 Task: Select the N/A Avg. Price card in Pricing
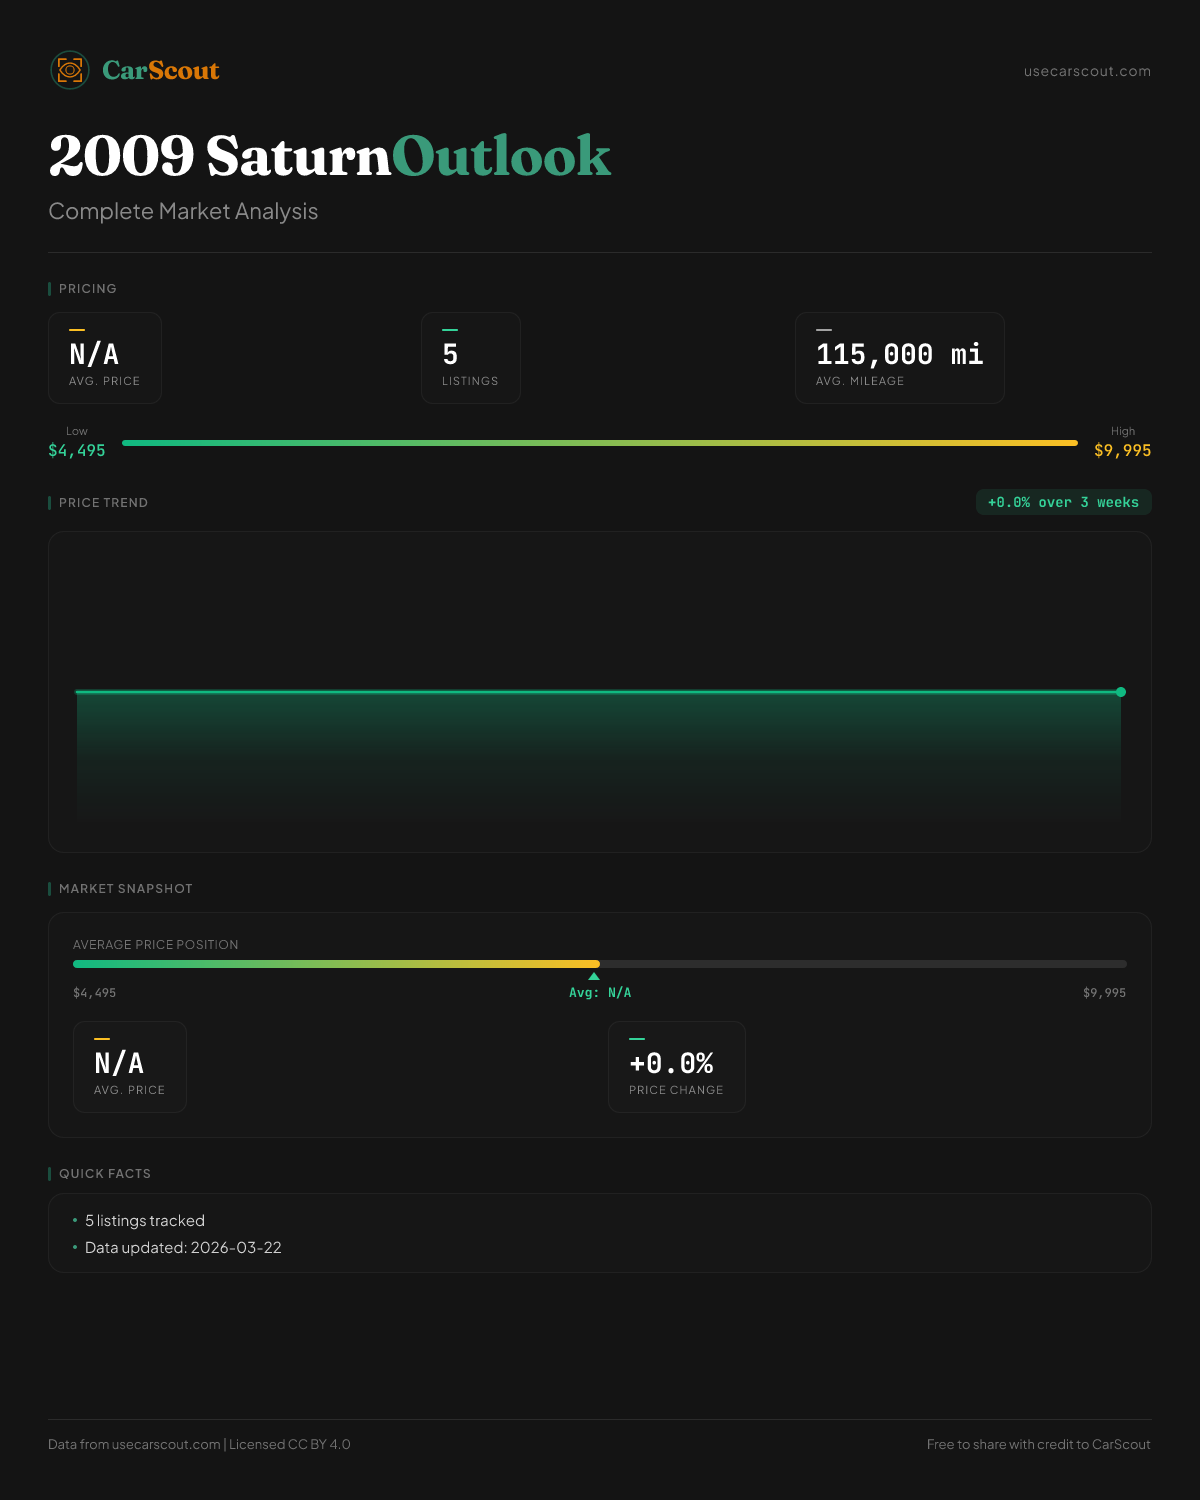[105, 358]
